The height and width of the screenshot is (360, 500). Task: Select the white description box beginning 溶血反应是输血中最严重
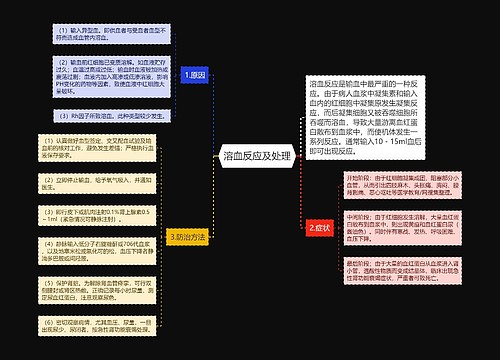coord(365,117)
